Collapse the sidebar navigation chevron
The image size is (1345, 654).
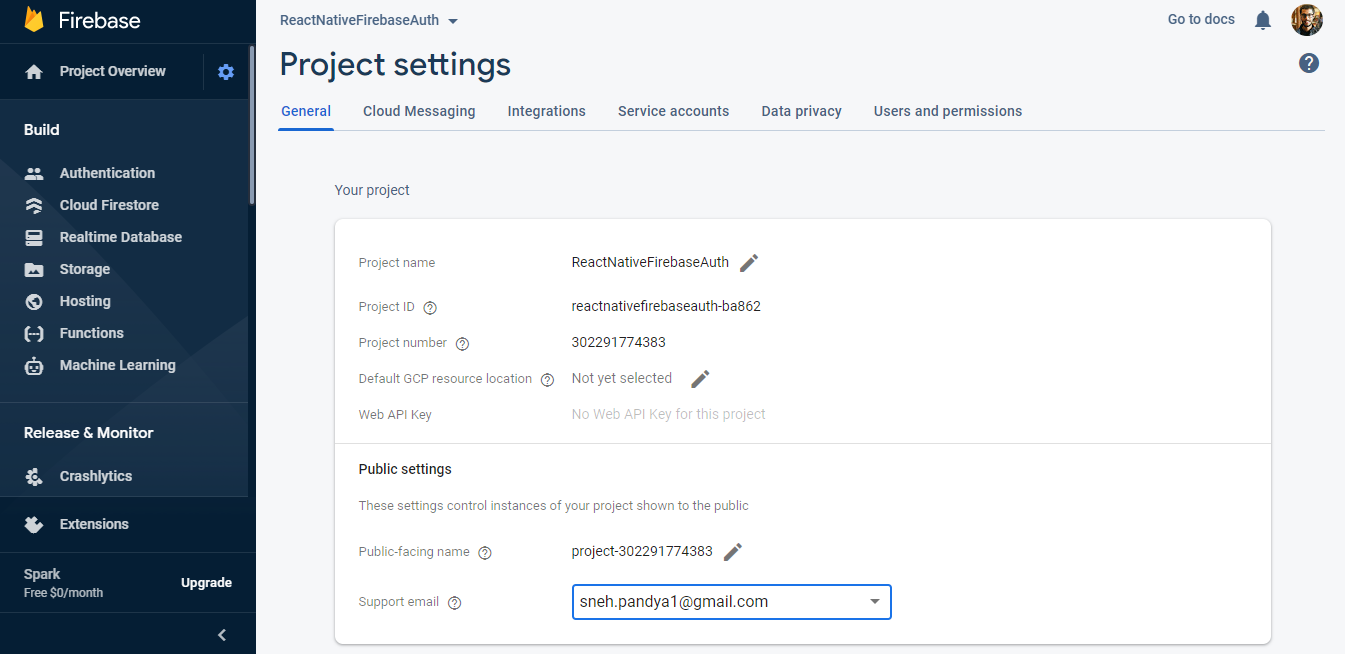(222, 635)
